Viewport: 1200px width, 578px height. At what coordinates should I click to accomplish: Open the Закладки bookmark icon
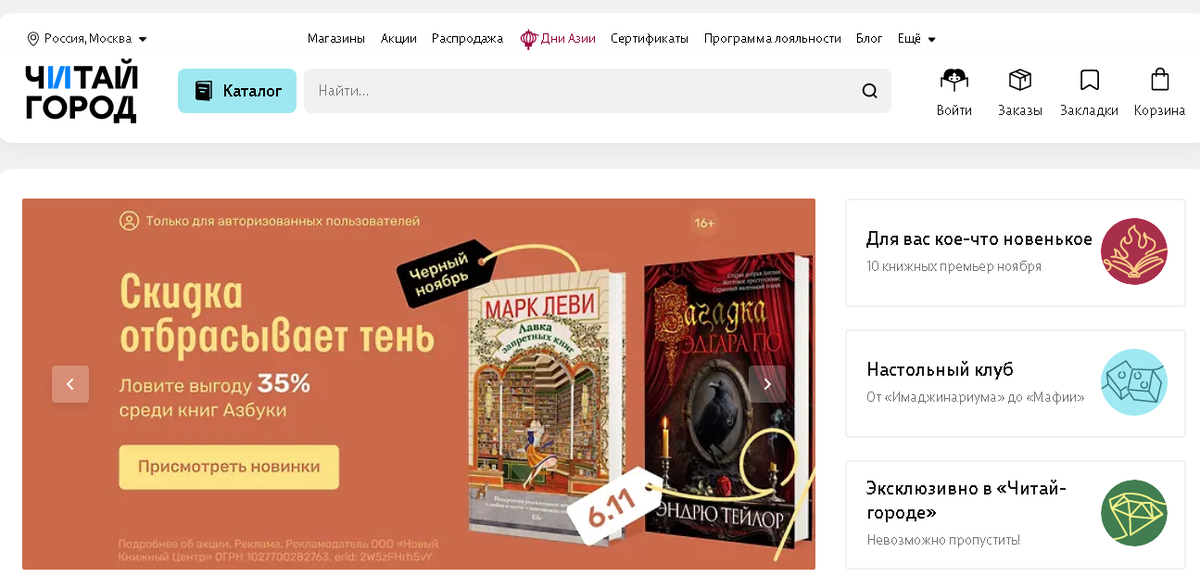1089,80
